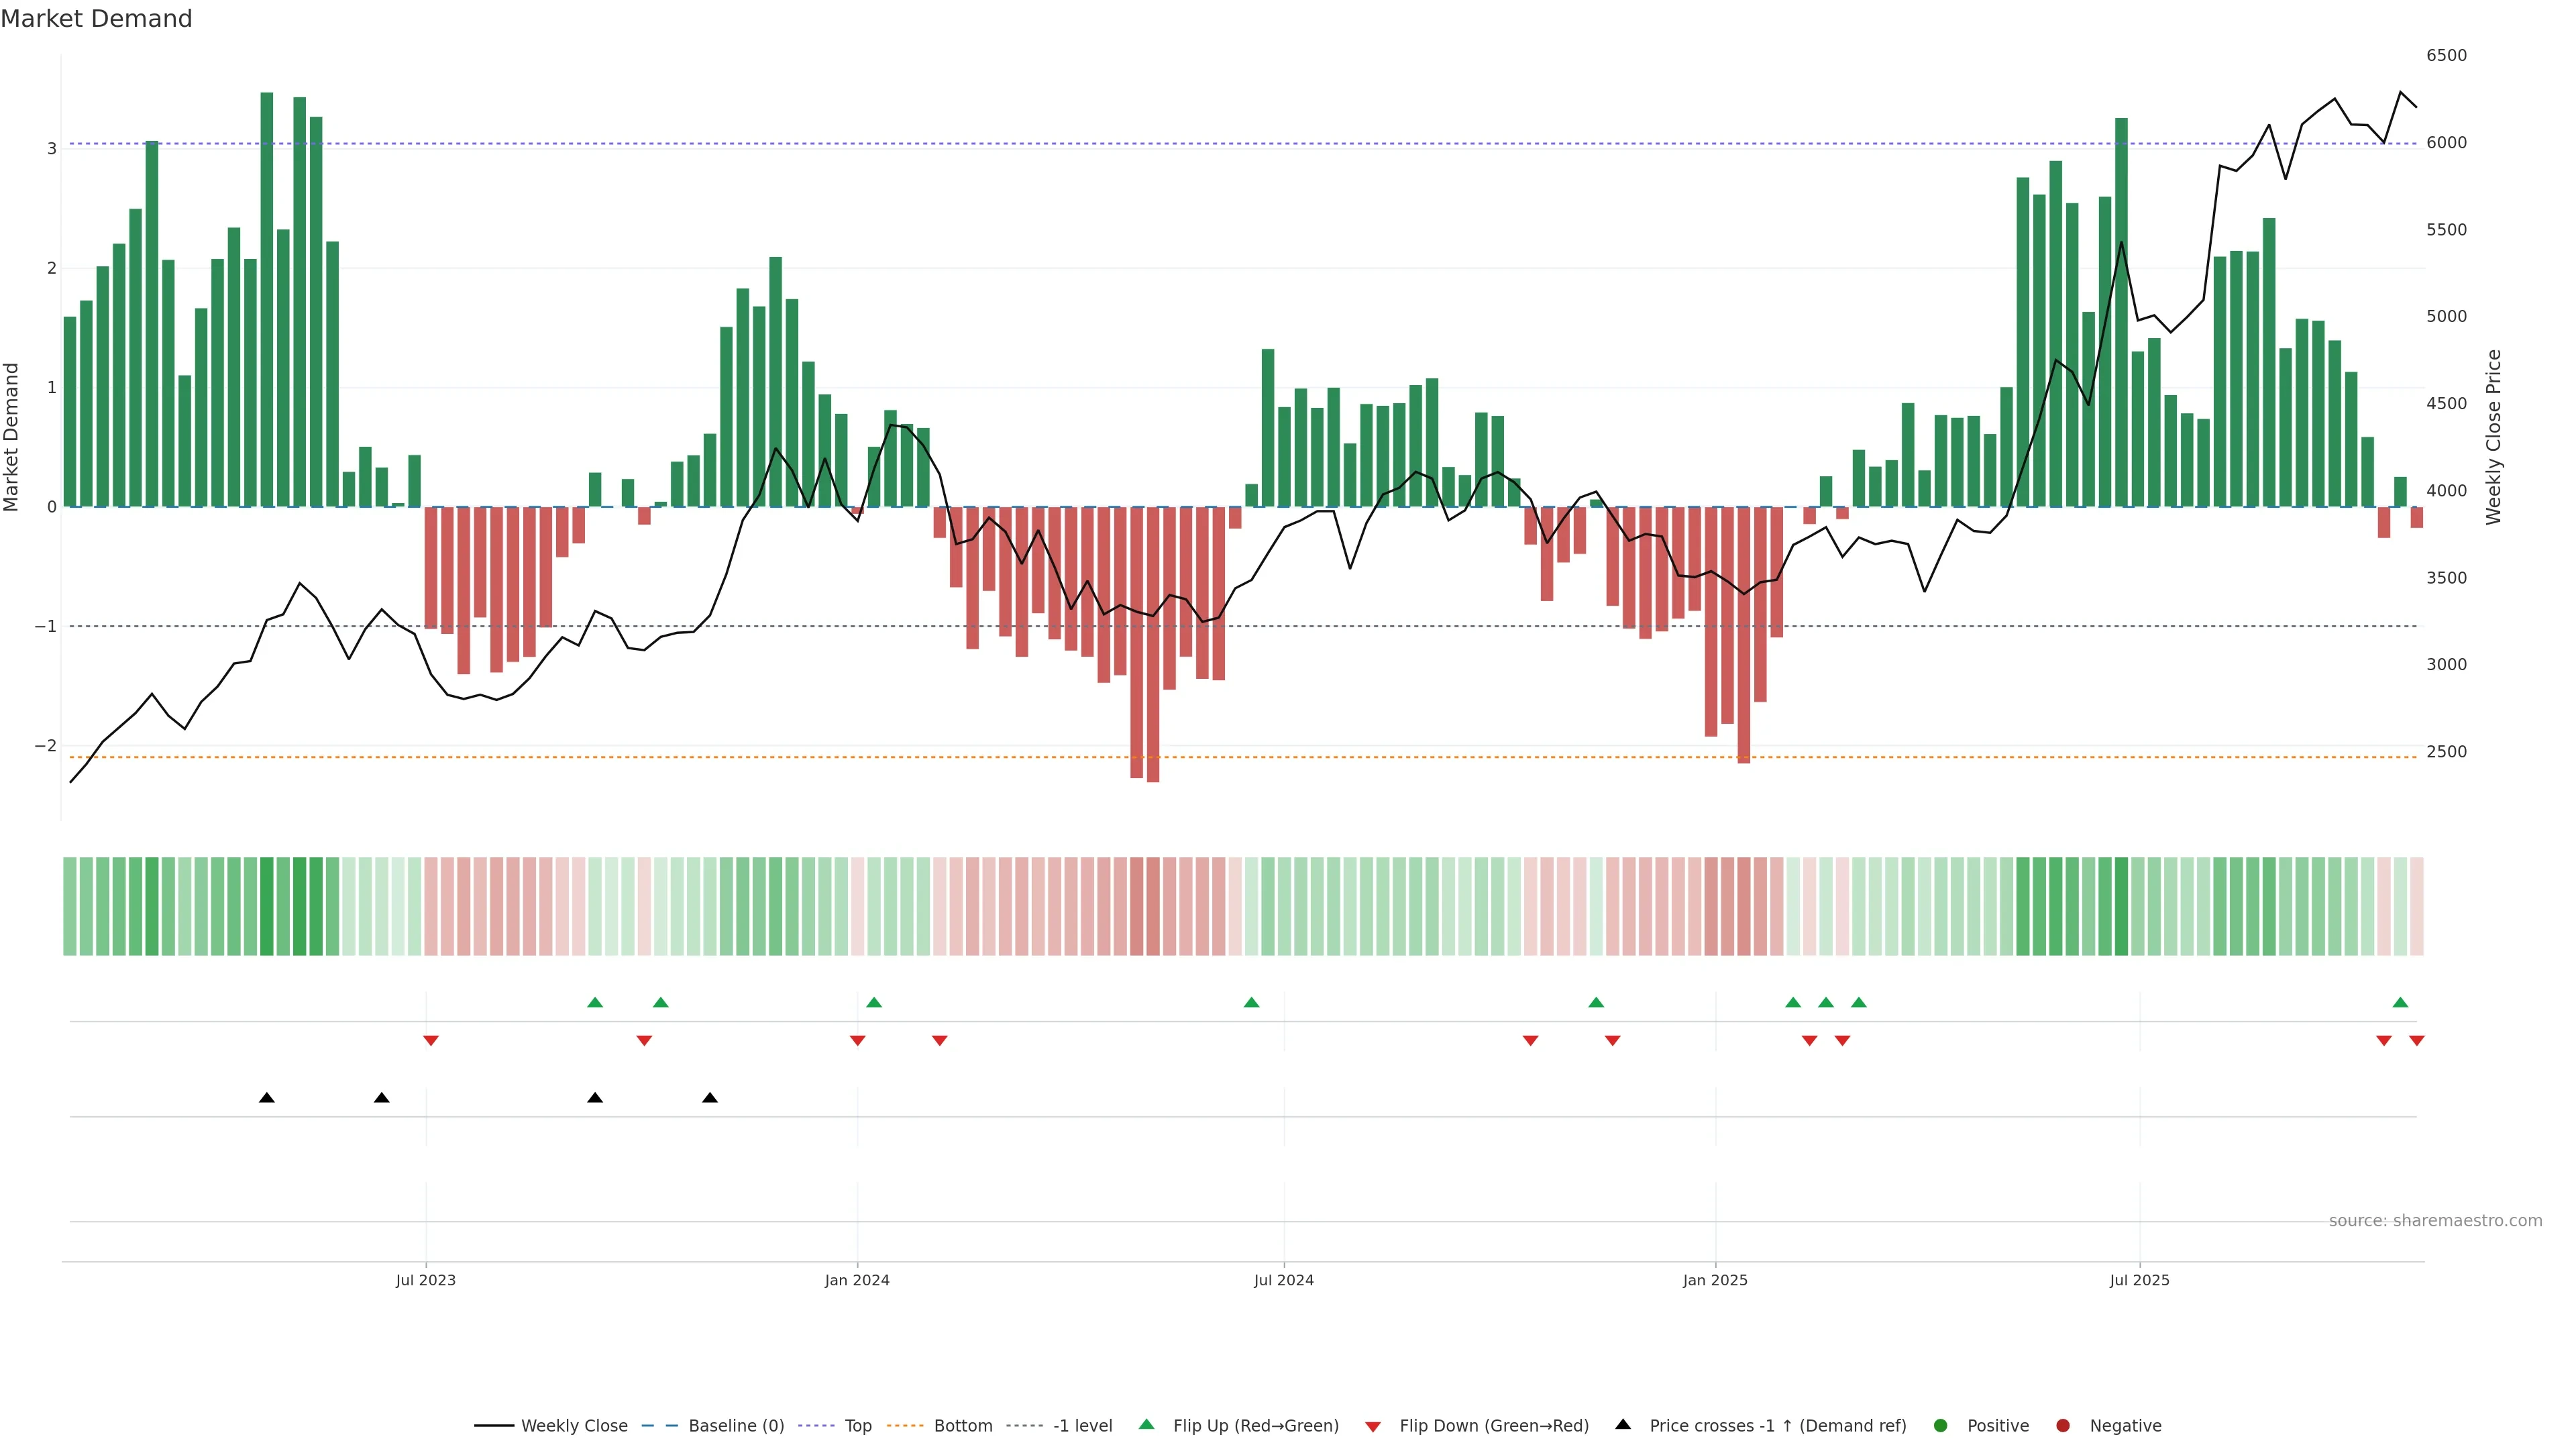Click the Market Demand chart title
Viewport: 2576px width, 1449px height.
click(x=96, y=19)
